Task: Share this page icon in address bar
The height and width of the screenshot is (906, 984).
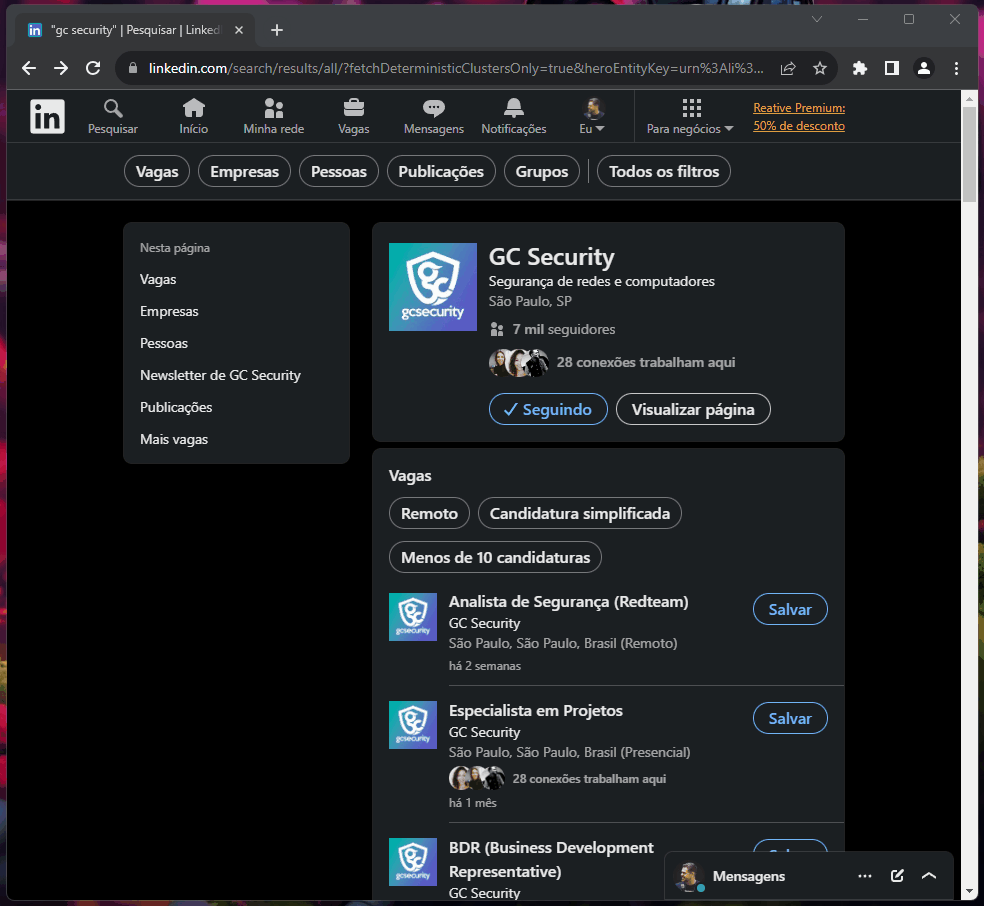Action: pos(788,68)
